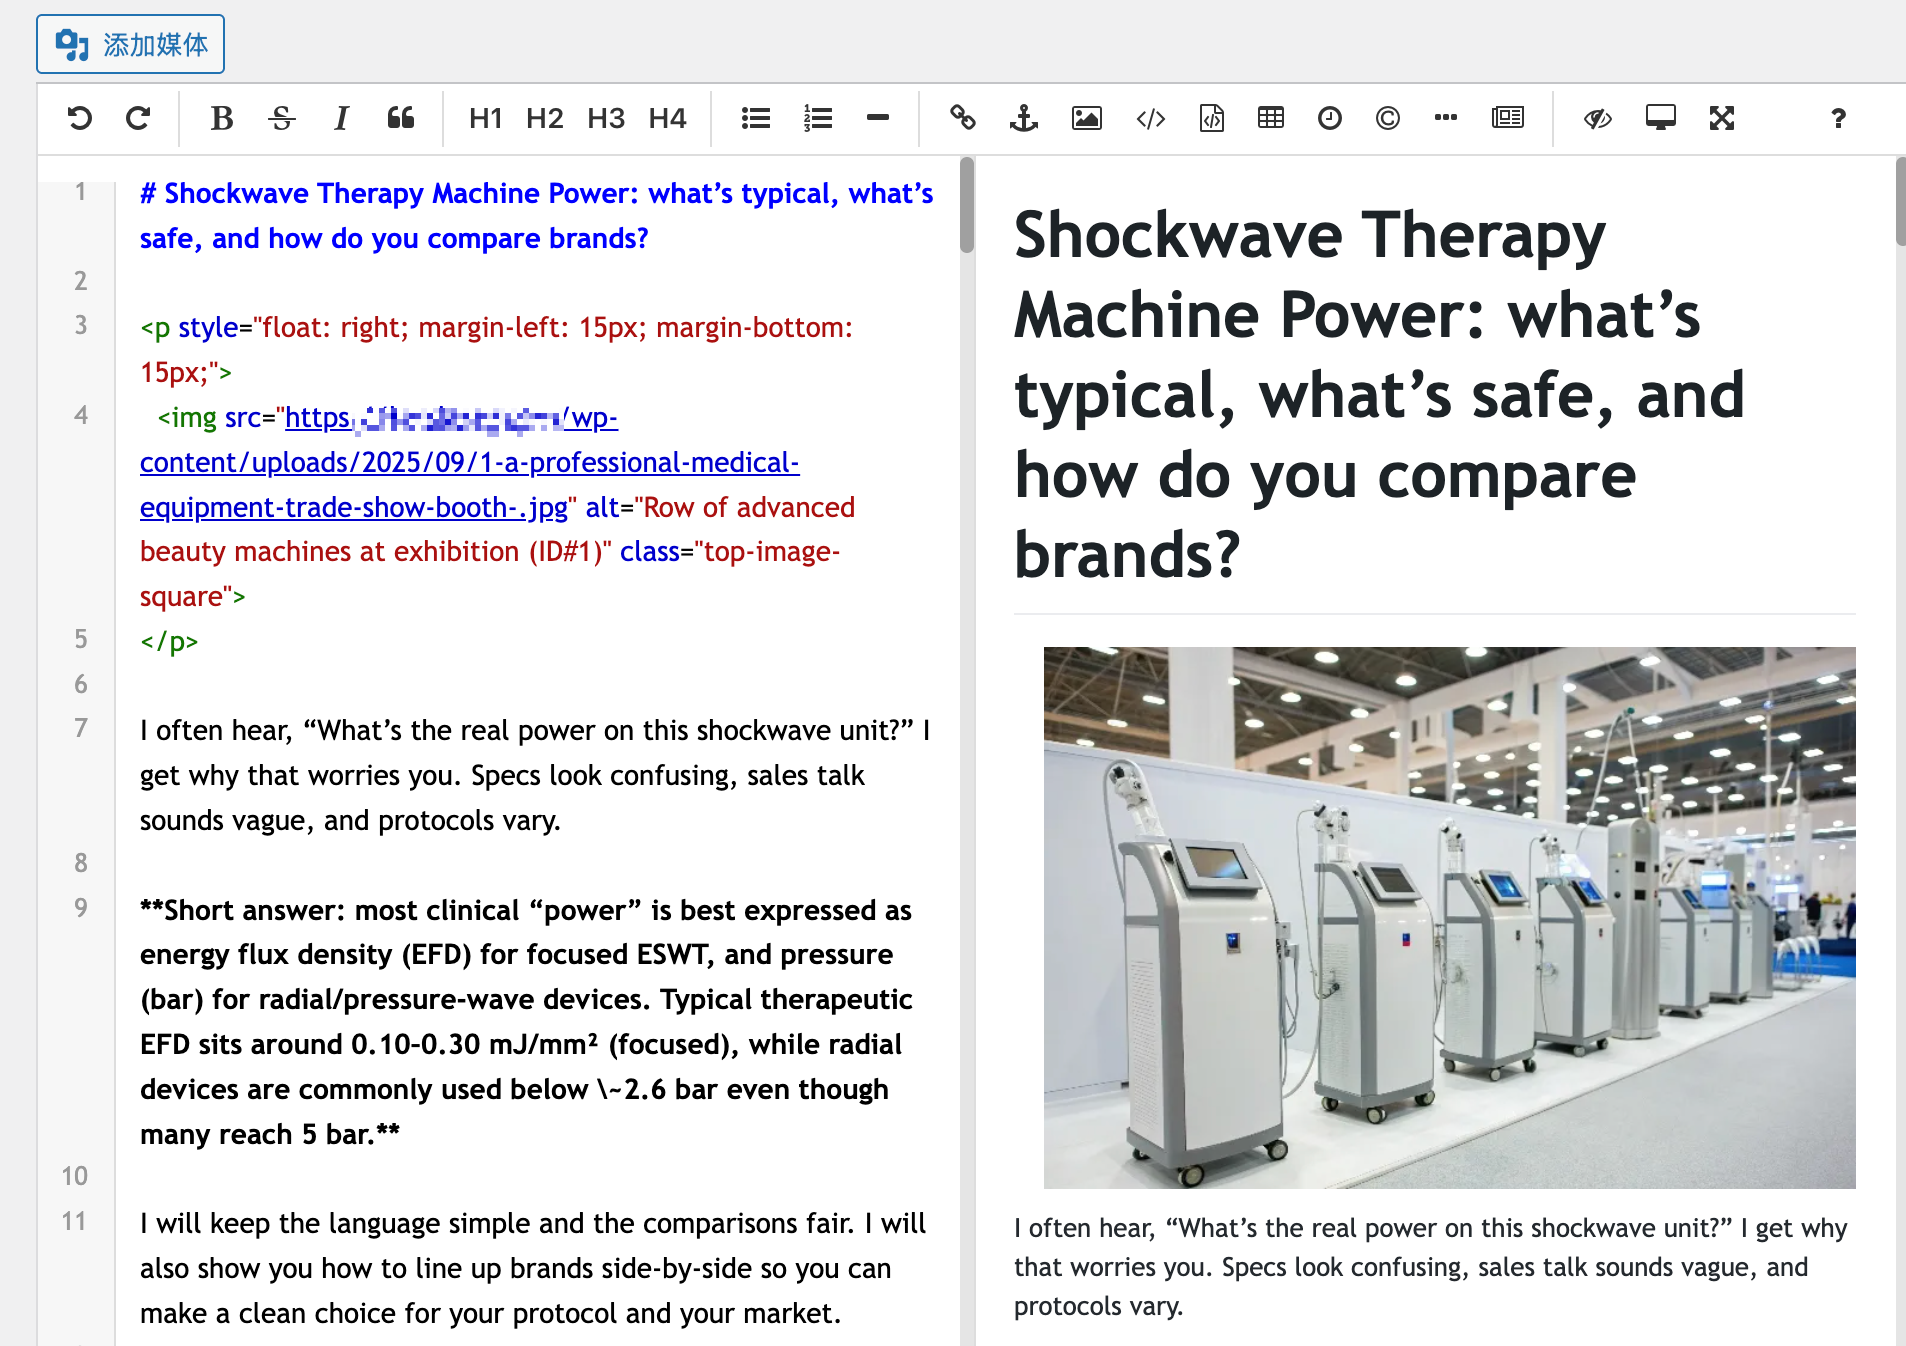Insert the current date and time
The image size is (1906, 1346).
(x=1330, y=118)
